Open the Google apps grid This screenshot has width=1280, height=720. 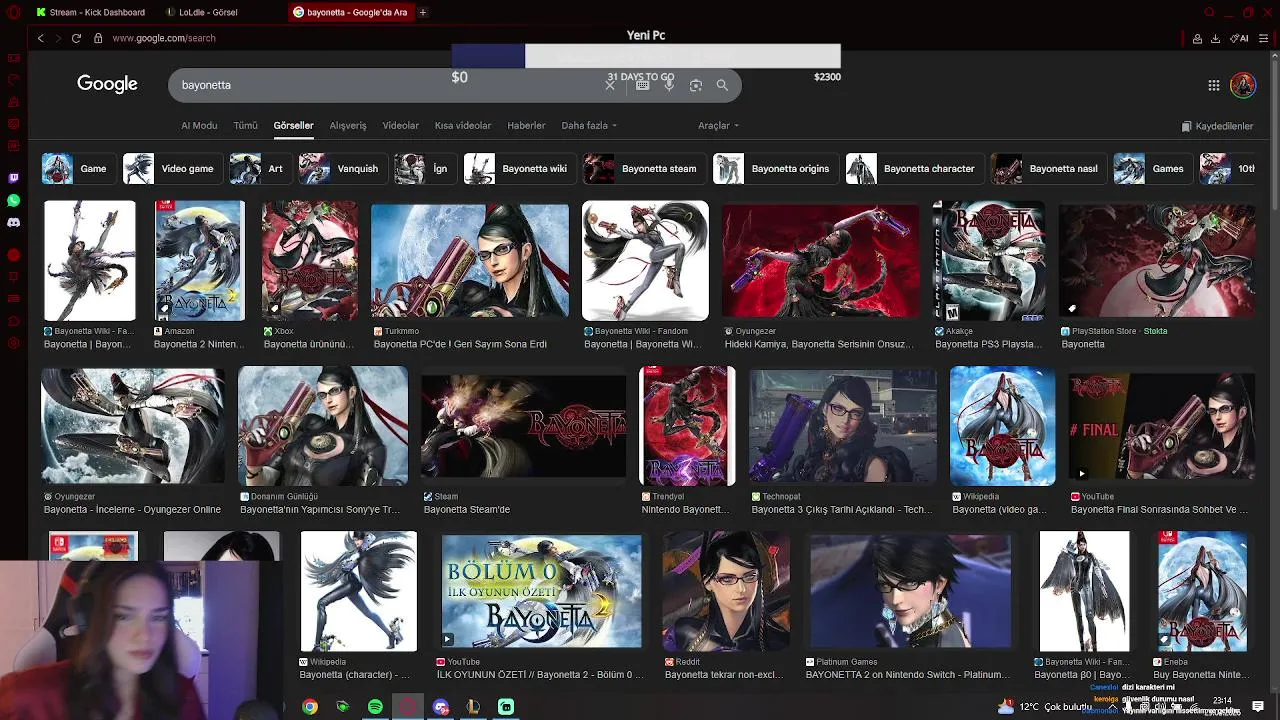(x=1214, y=85)
